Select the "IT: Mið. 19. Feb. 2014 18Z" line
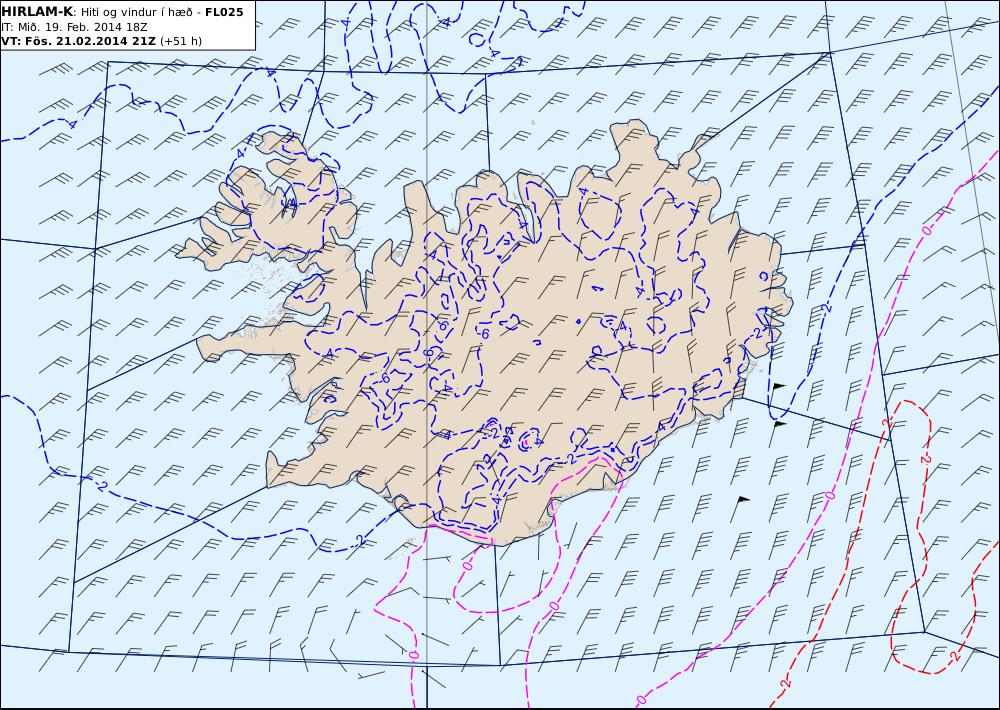Image resolution: width=1000 pixels, height=710 pixels. pos(75,27)
